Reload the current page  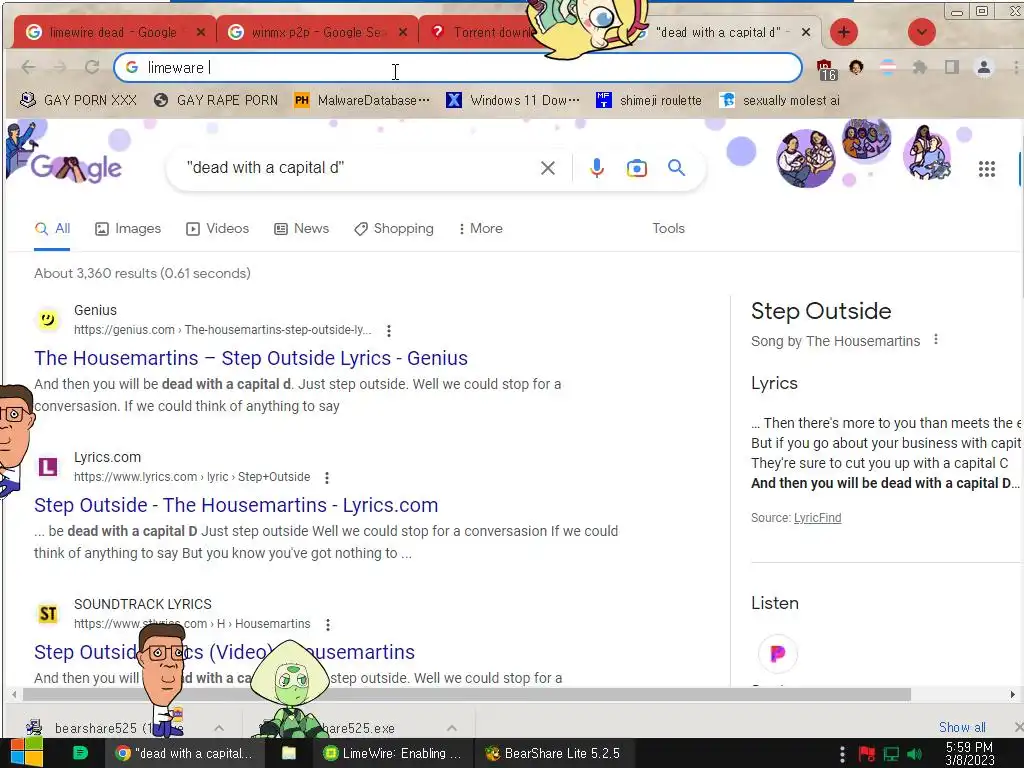(x=92, y=67)
